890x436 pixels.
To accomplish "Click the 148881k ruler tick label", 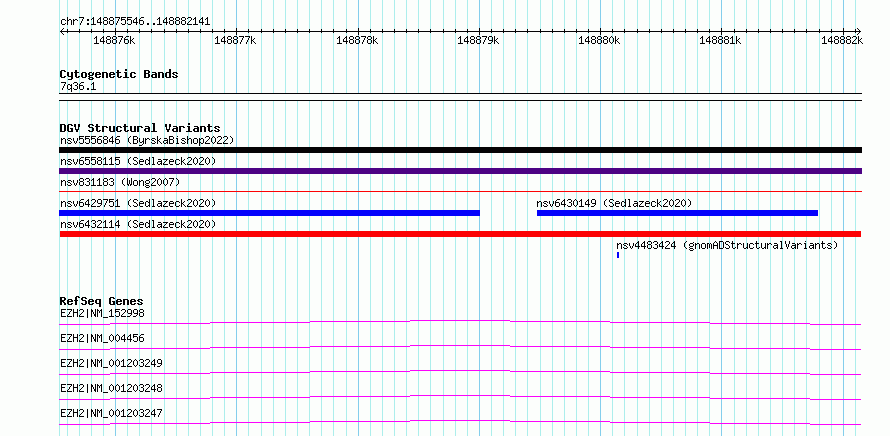I will (x=720, y=40).
